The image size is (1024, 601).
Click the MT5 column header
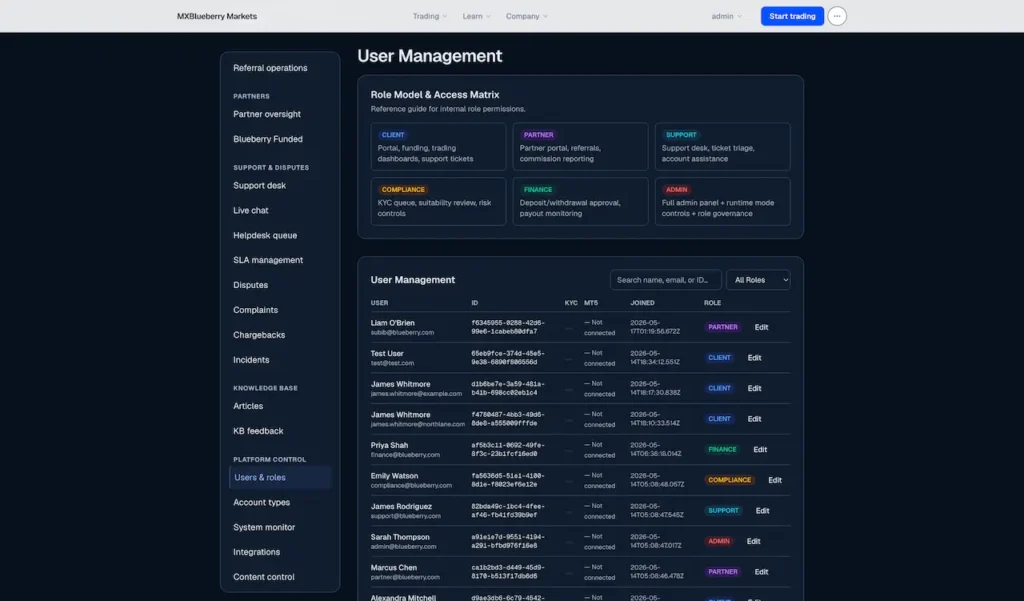(590, 303)
